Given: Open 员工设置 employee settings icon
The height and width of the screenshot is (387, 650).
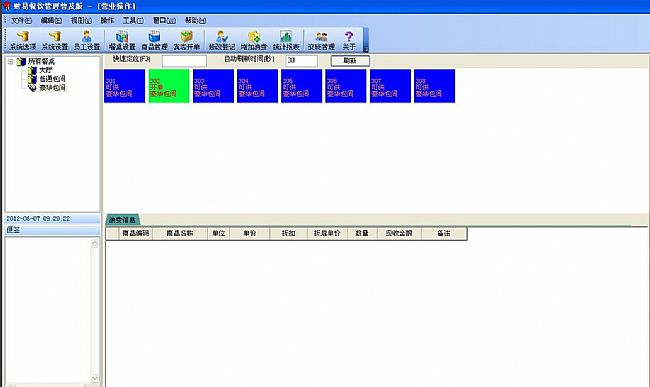Looking at the screenshot, I should pyautogui.click(x=87, y=41).
